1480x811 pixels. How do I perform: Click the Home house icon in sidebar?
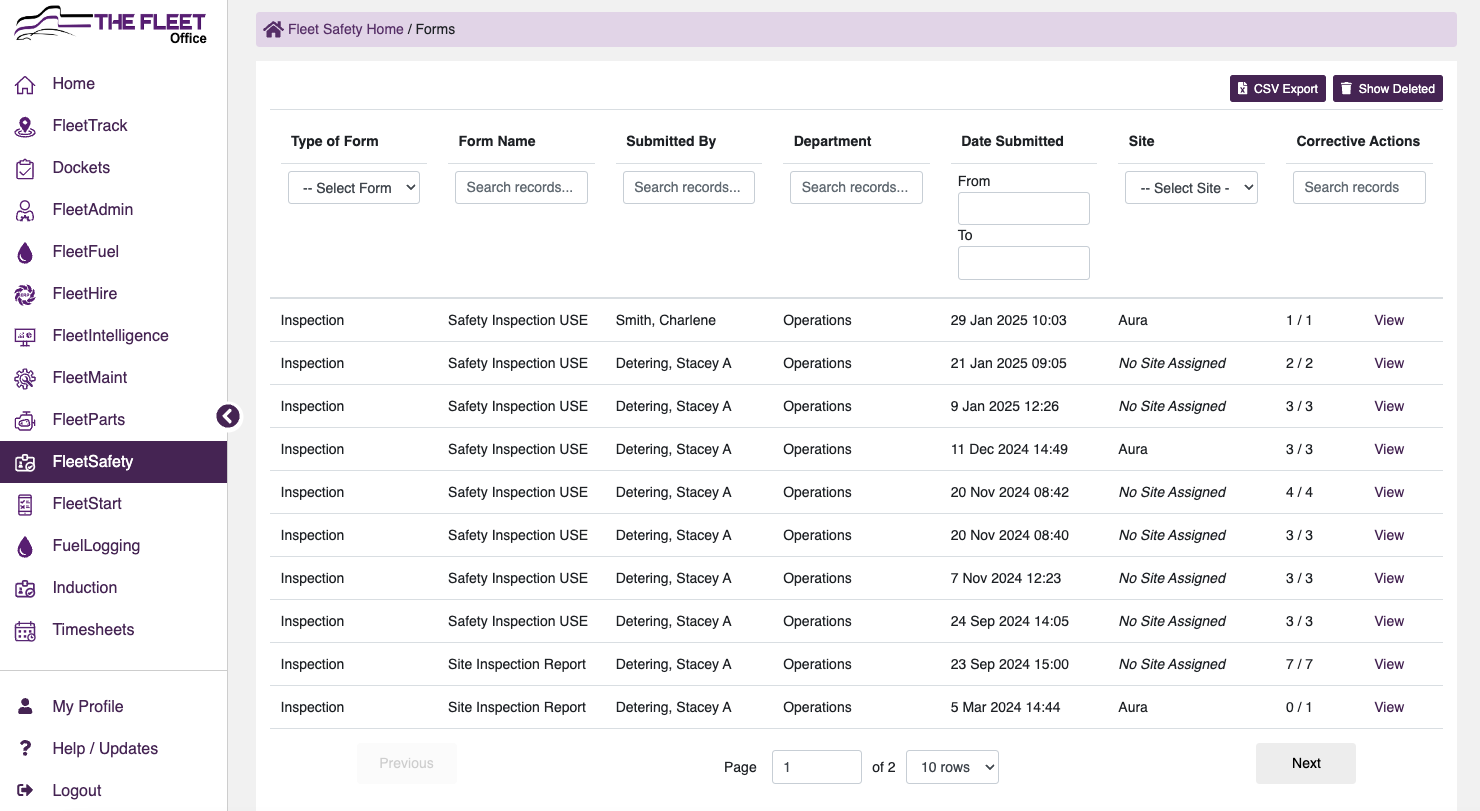[x=26, y=84]
